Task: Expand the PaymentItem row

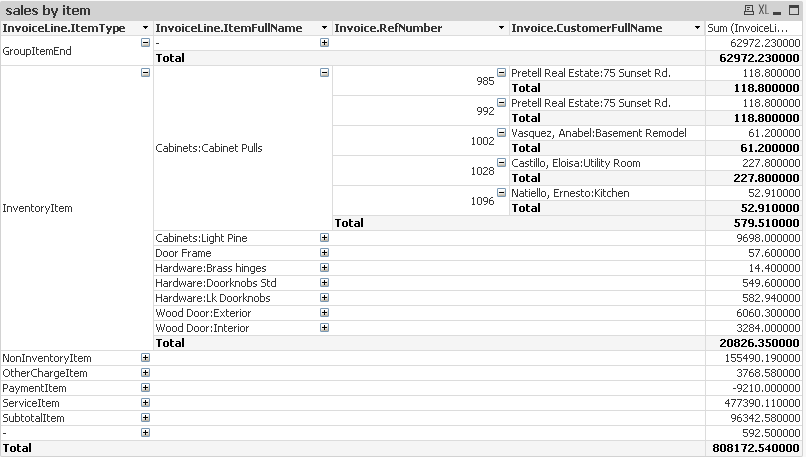Action: 145,388
